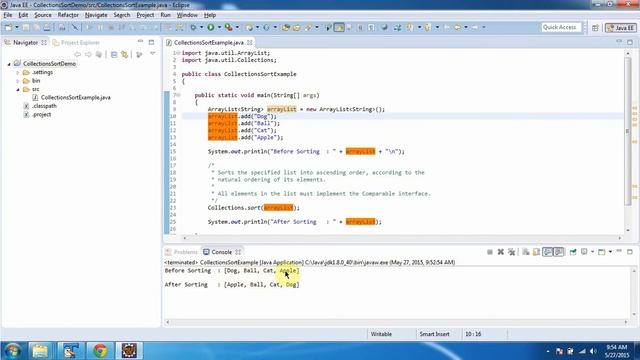Screen dimensions: 640x360
Task: Click the Open Perspective icon near Java EE
Action: (x=595, y=27)
